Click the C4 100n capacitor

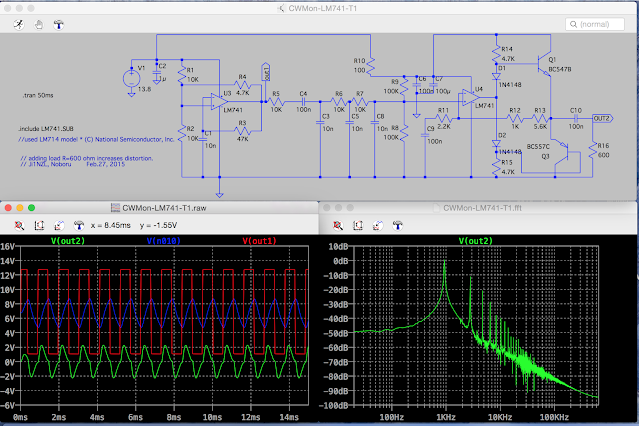303,102
